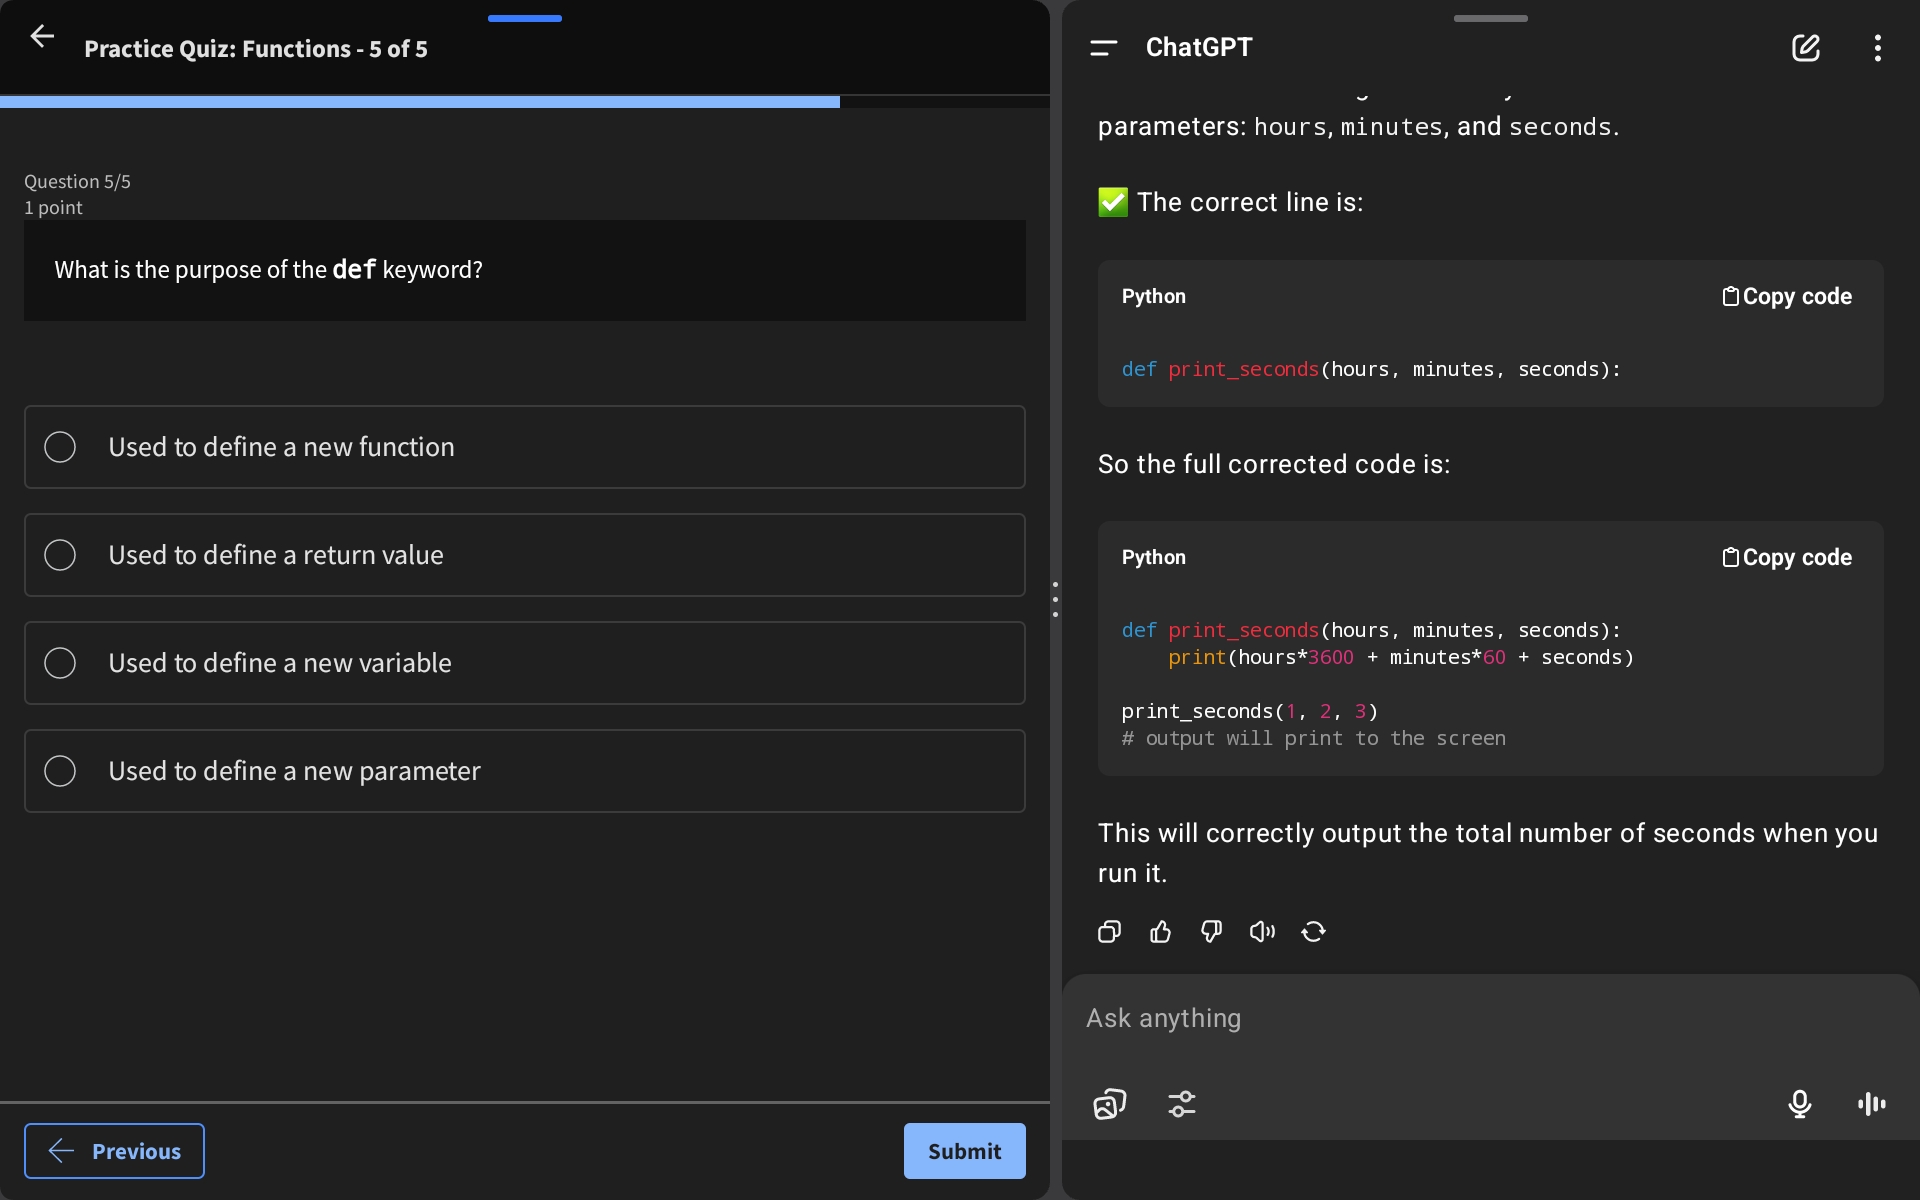Select 'Used to define a new function'
This screenshot has height=1200, width=1920.
[60, 447]
